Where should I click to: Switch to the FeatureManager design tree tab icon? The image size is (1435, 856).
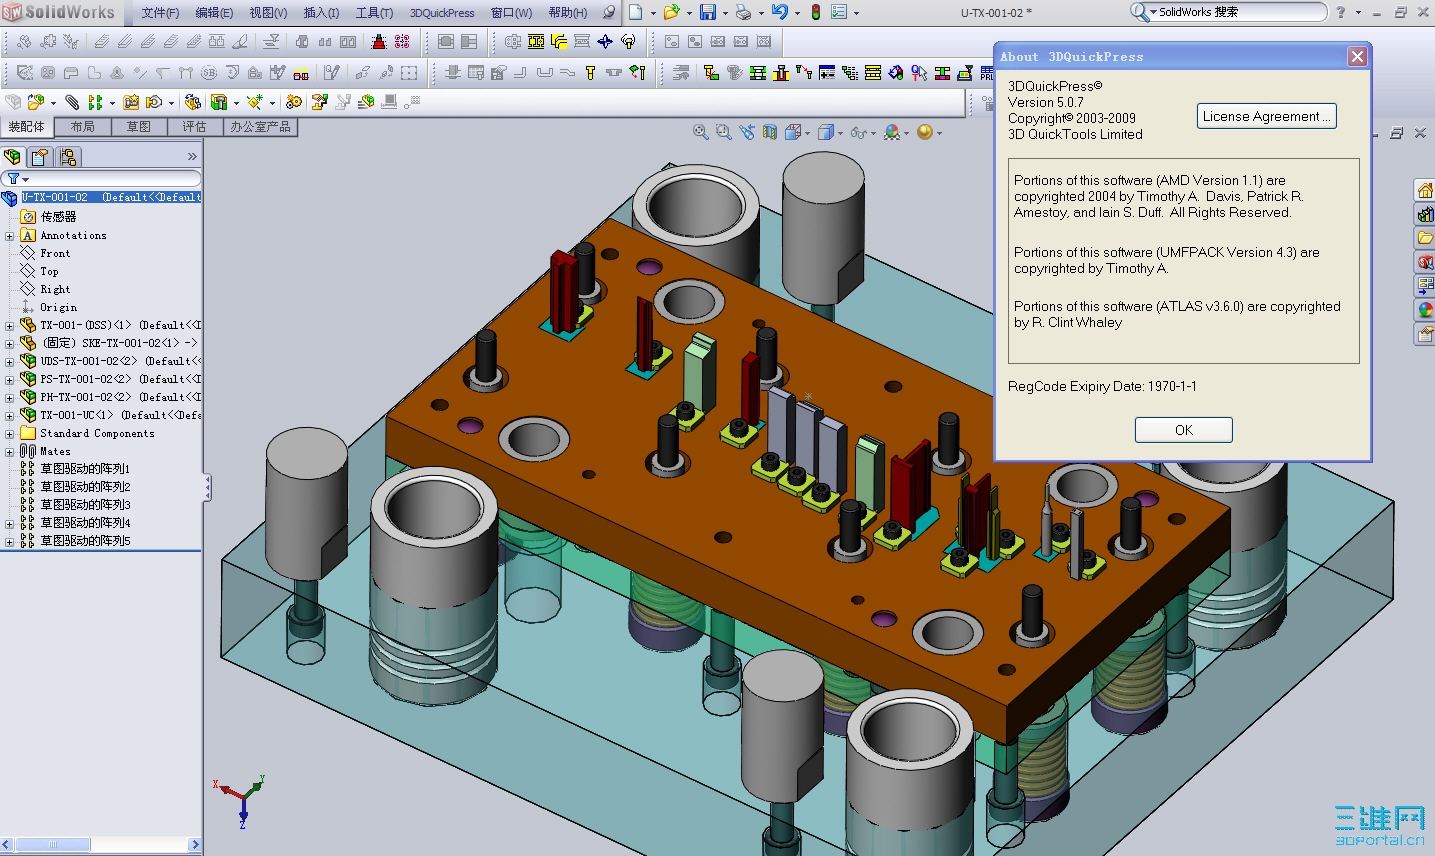(x=13, y=157)
